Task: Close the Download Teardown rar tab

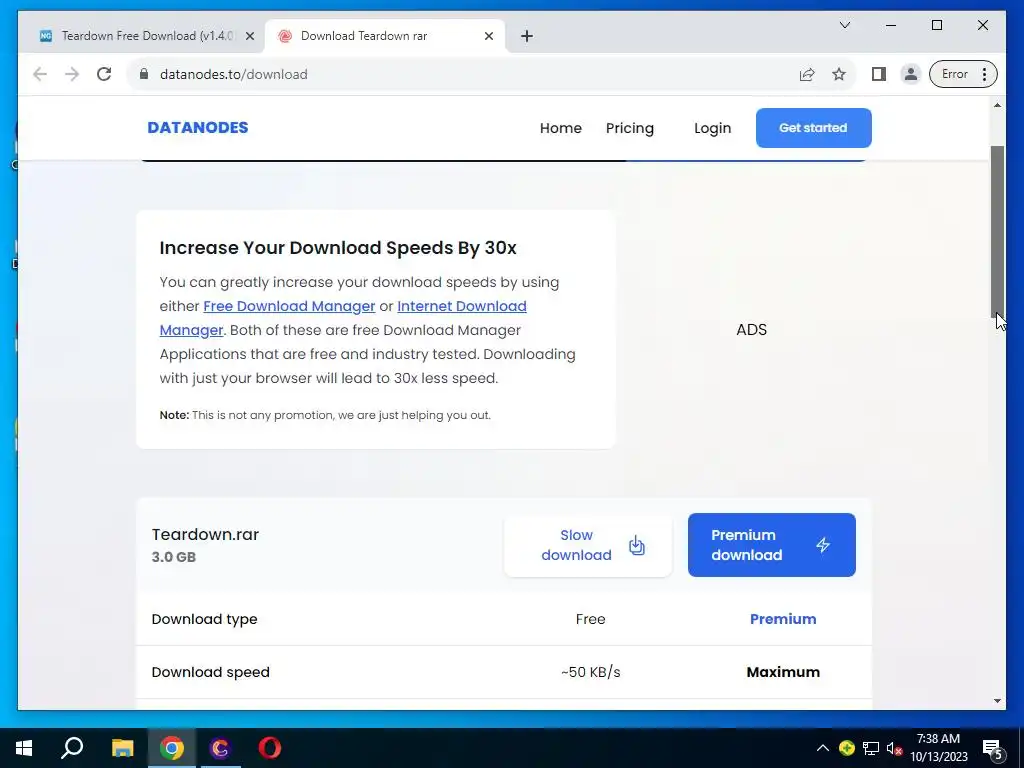Action: coord(488,36)
